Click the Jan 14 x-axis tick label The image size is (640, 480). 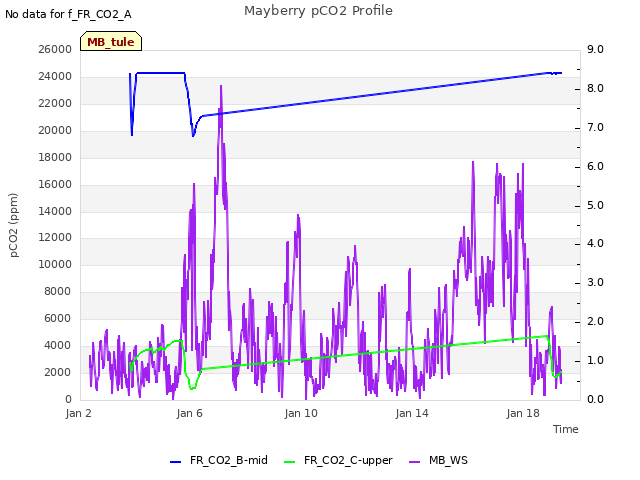coord(412,413)
